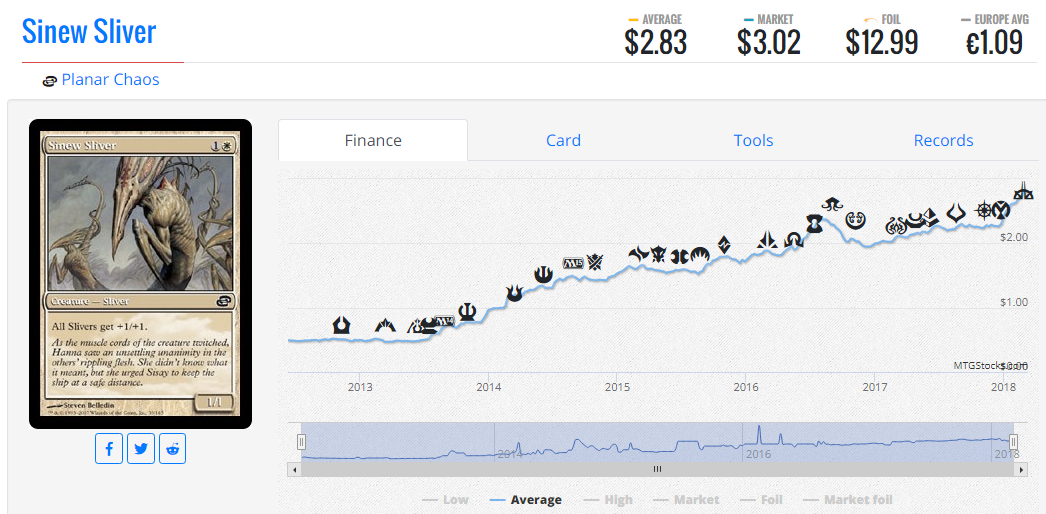Click the 2015 x-axis label

point(617,387)
